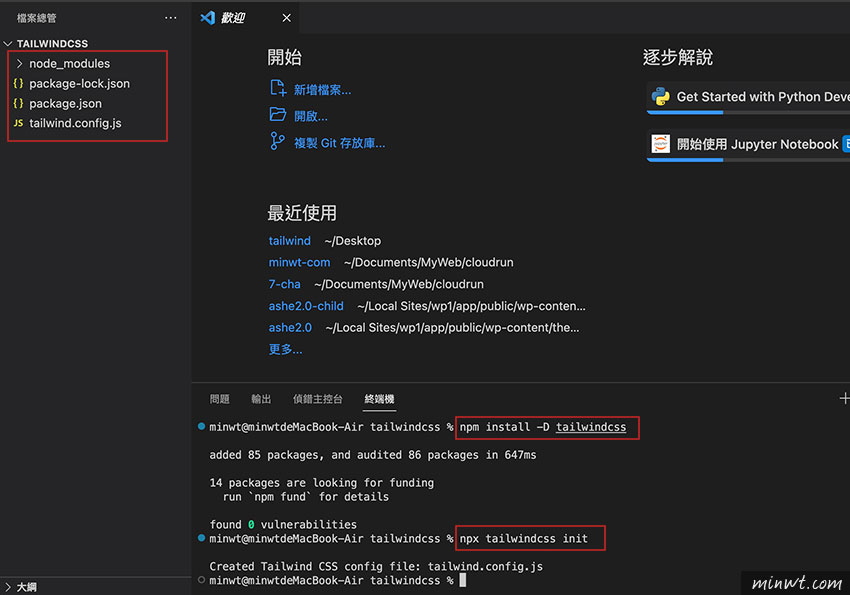Click the JSON braces icon for package-lock.json

(18, 83)
